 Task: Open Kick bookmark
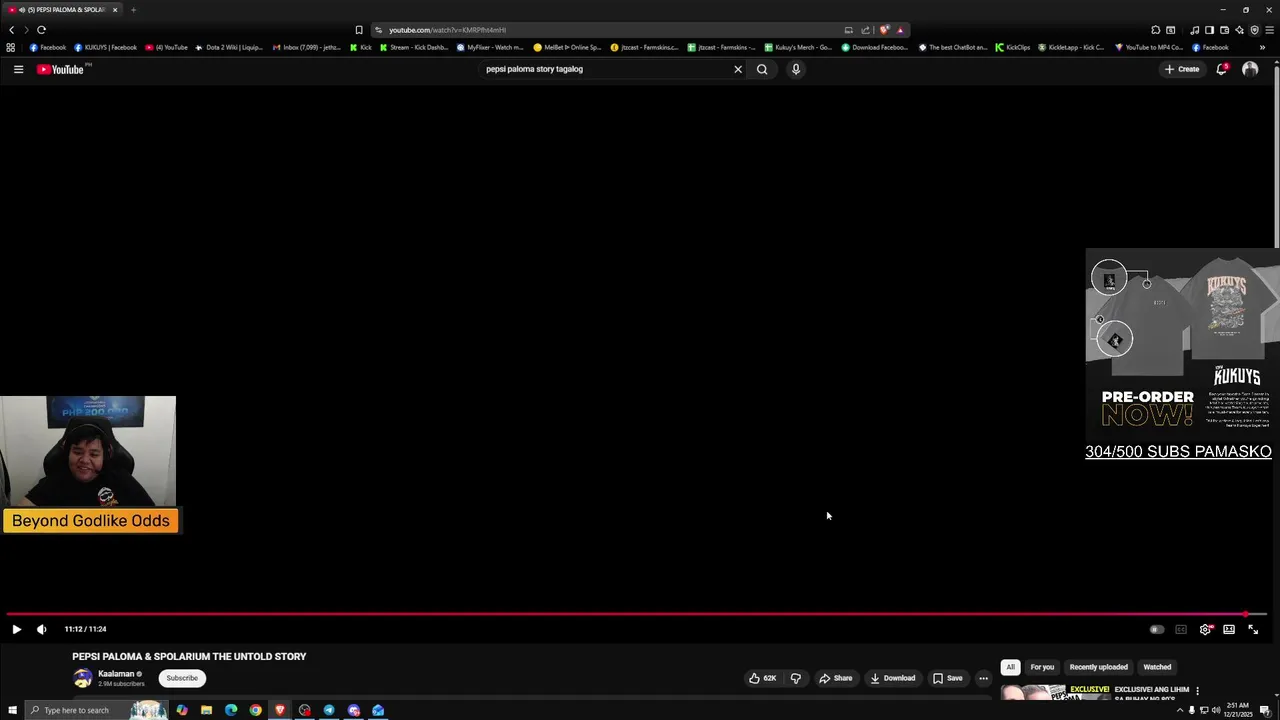click(360, 47)
